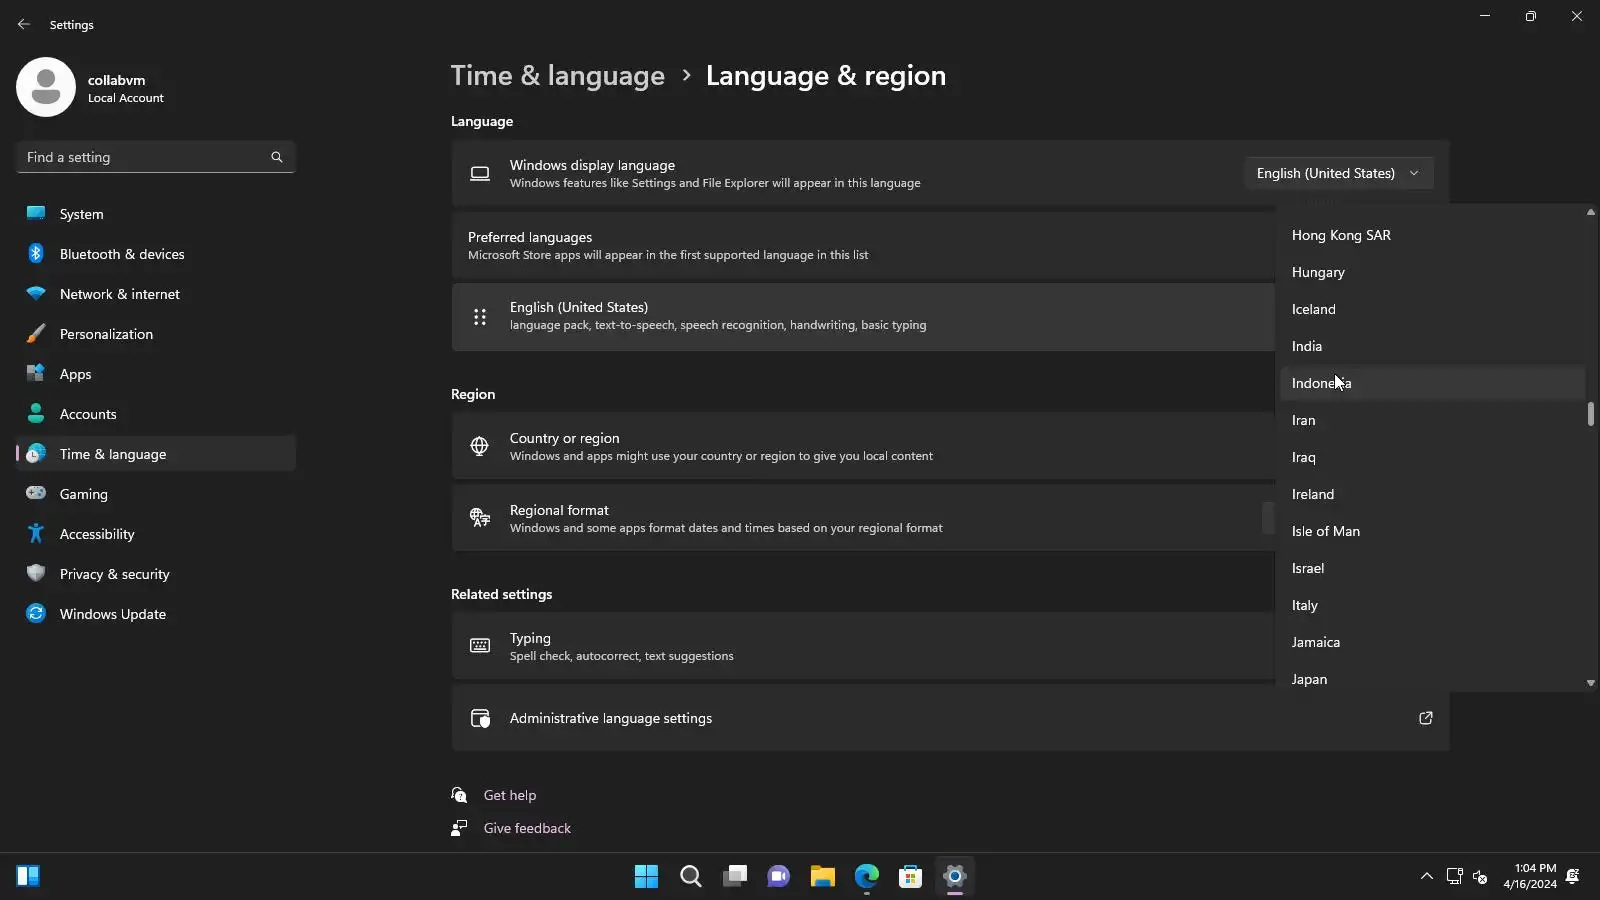Open the Give feedback link
The height and width of the screenshot is (900, 1600).
(x=527, y=828)
